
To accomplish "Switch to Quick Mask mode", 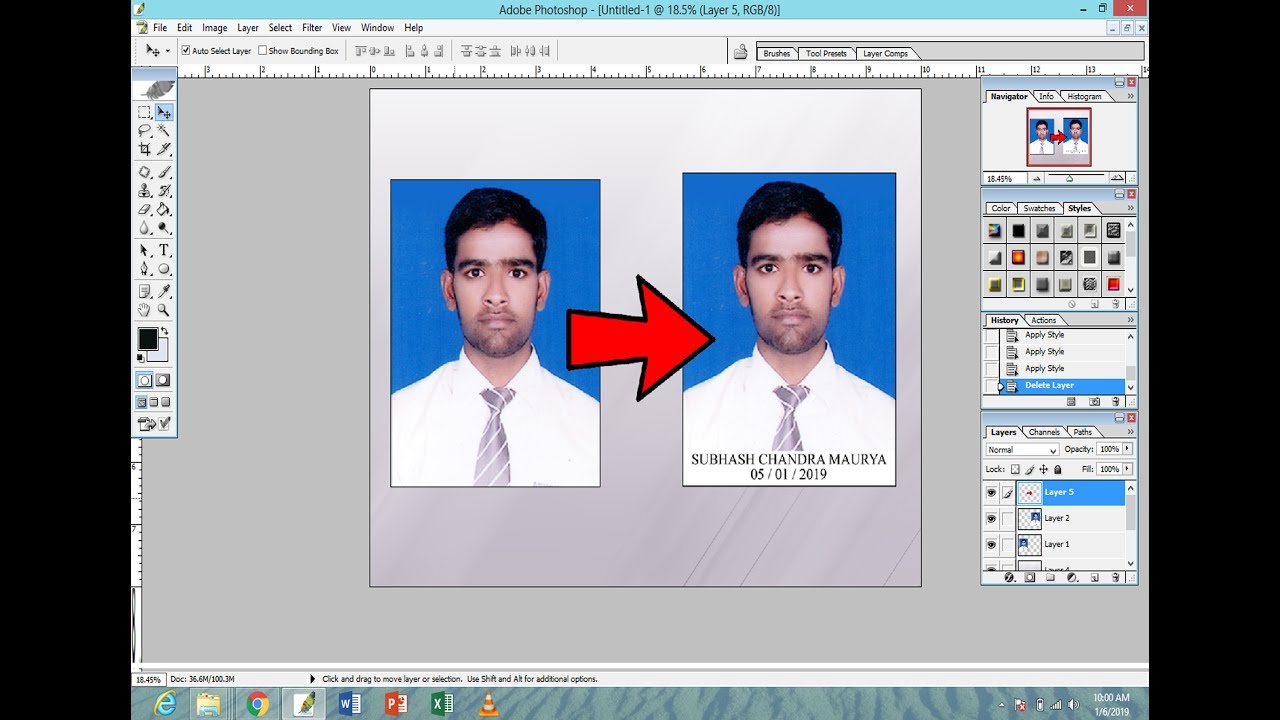I will click(x=164, y=380).
